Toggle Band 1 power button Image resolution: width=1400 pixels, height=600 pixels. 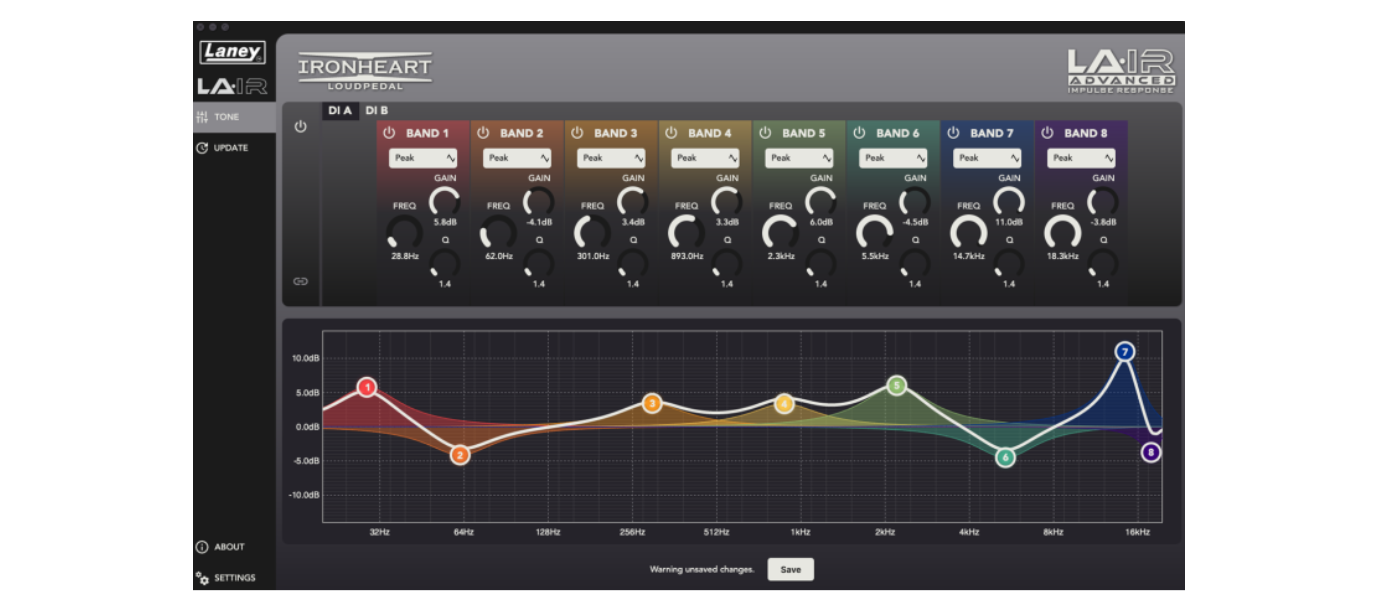tap(389, 133)
